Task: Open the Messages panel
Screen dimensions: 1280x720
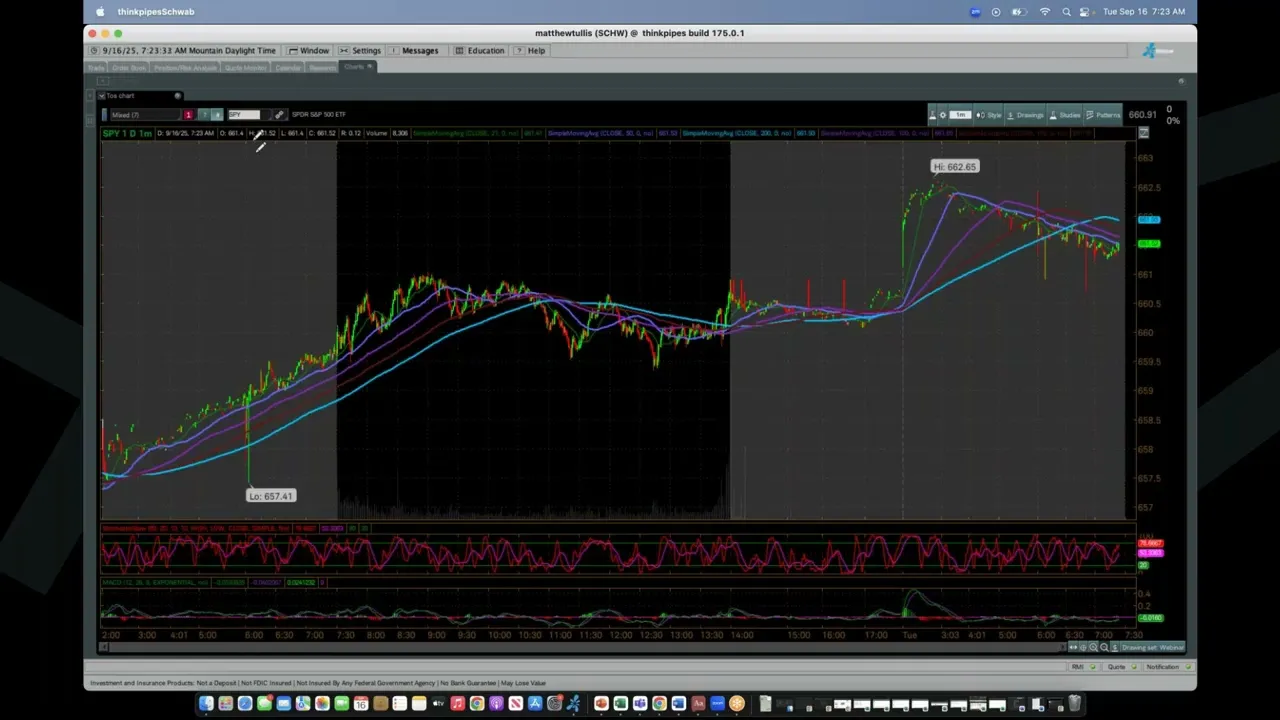Action: (415, 50)
